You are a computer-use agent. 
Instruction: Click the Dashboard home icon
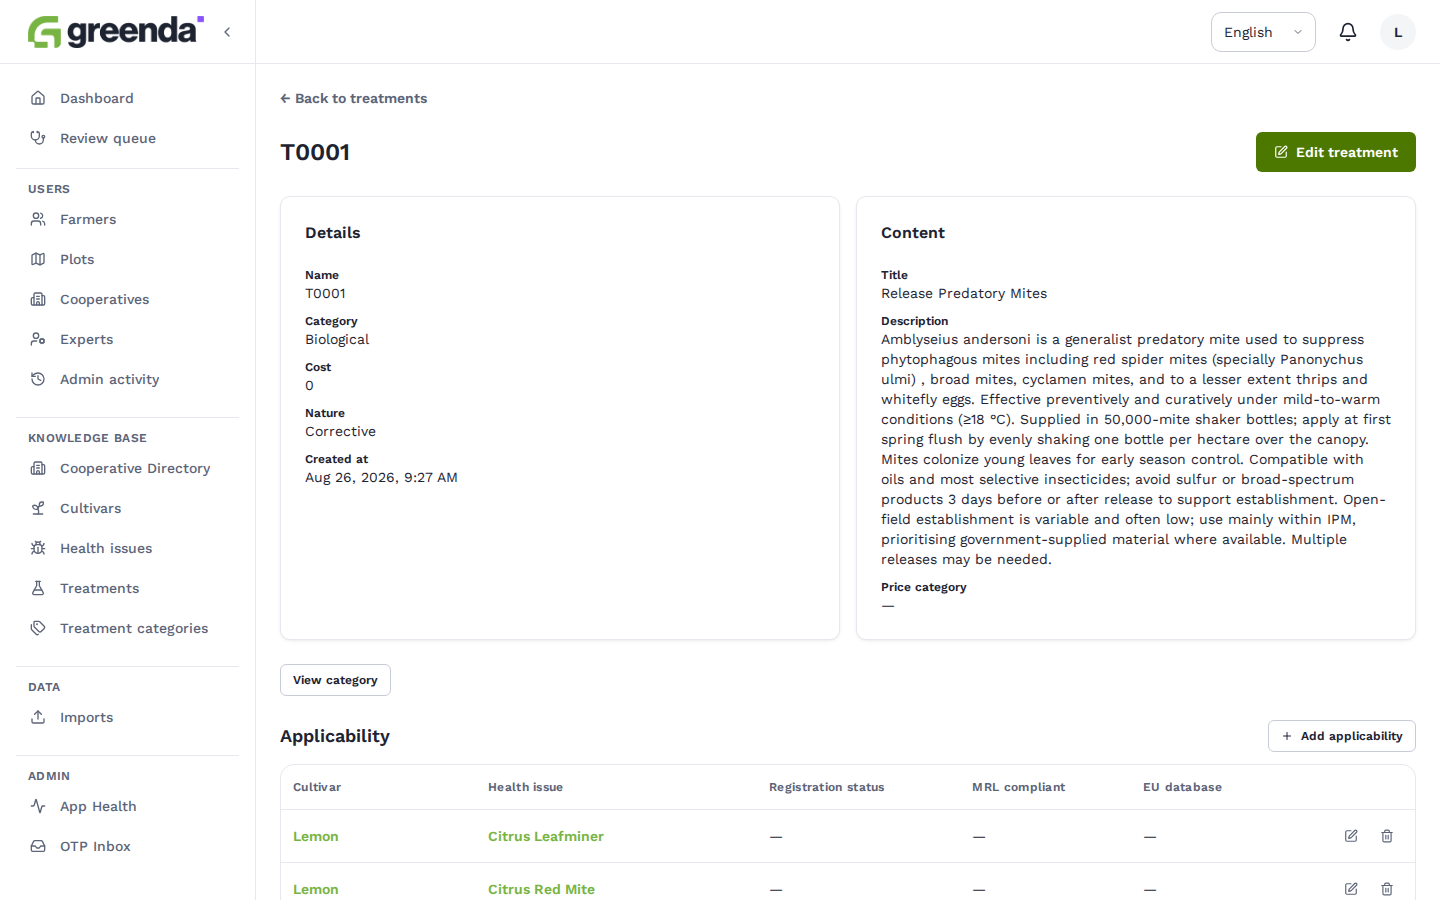[x=38, y=98]
